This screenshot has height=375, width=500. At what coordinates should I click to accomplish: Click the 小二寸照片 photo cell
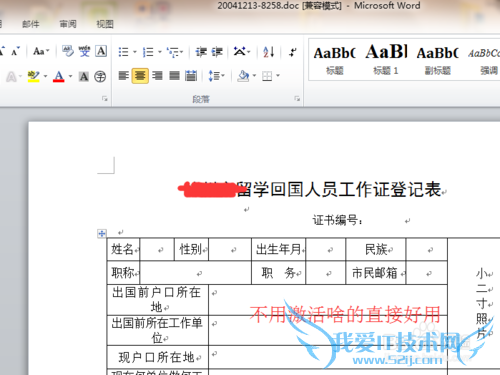[x=474, y=303]
